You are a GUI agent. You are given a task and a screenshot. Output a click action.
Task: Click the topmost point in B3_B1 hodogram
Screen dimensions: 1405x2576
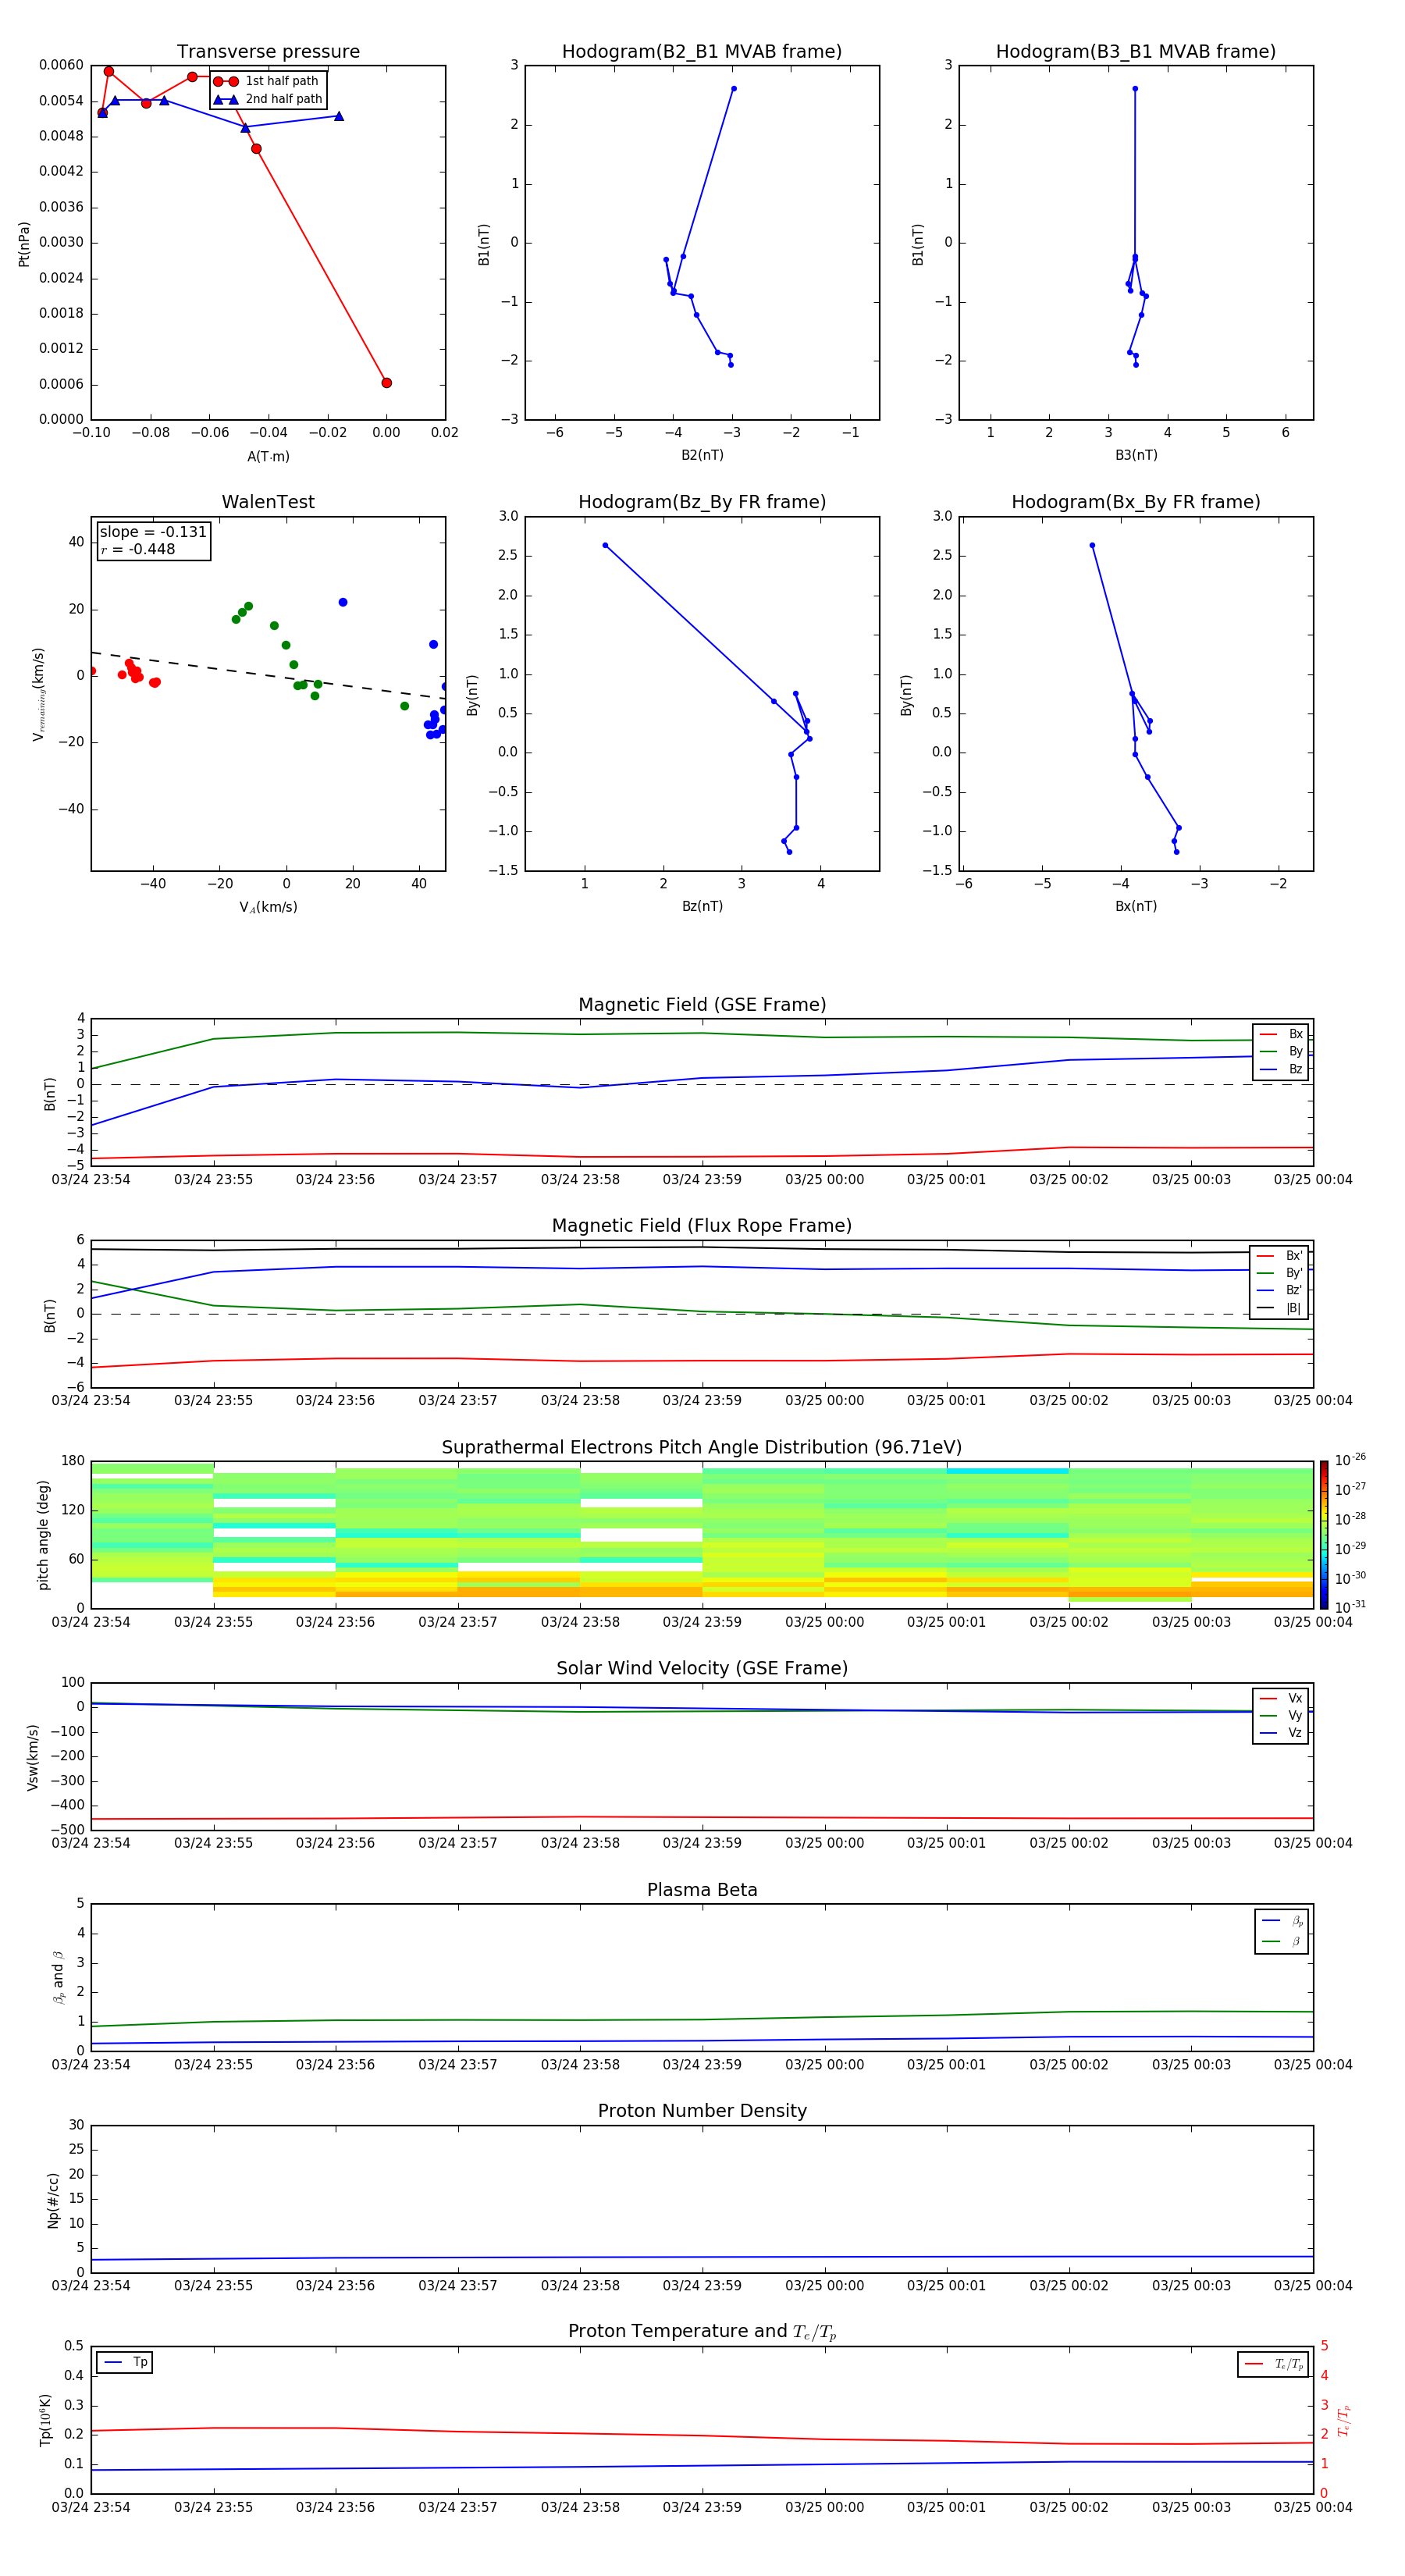pyautogui.click(x=1134, y=89)
